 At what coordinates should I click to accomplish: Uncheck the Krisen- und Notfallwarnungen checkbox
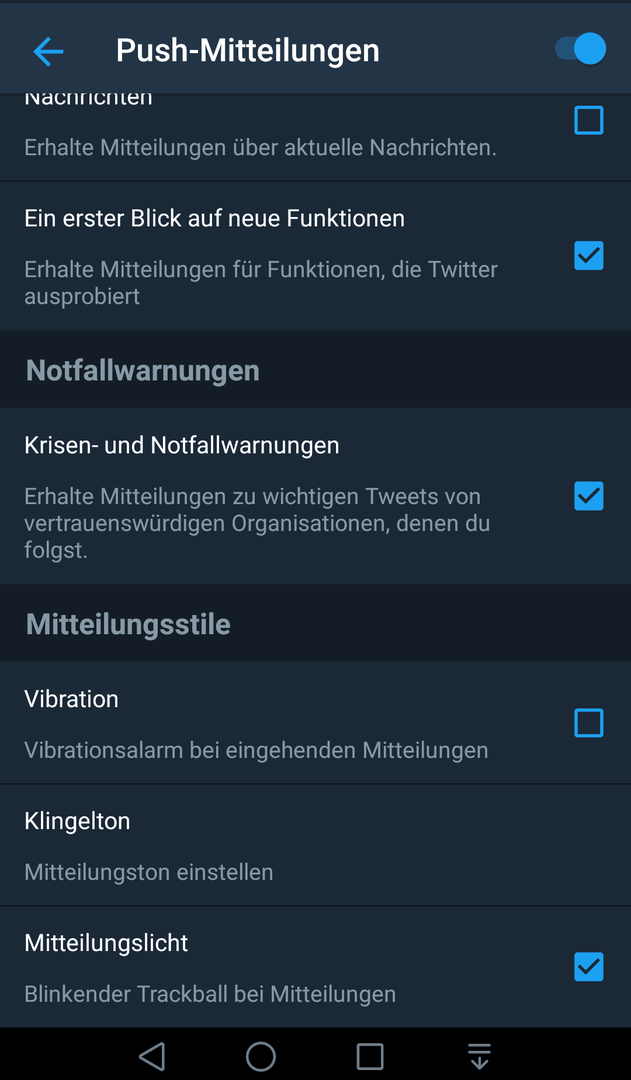click(589, 496)
